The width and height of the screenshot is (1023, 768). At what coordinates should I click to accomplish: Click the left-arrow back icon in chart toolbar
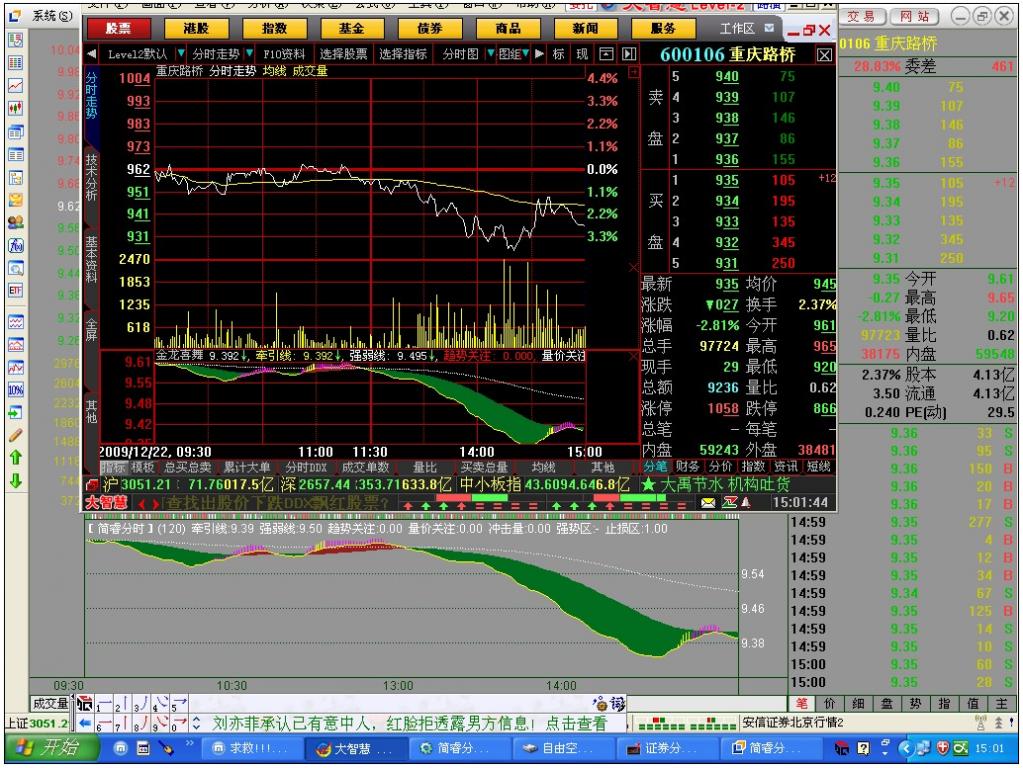[92, 54]
